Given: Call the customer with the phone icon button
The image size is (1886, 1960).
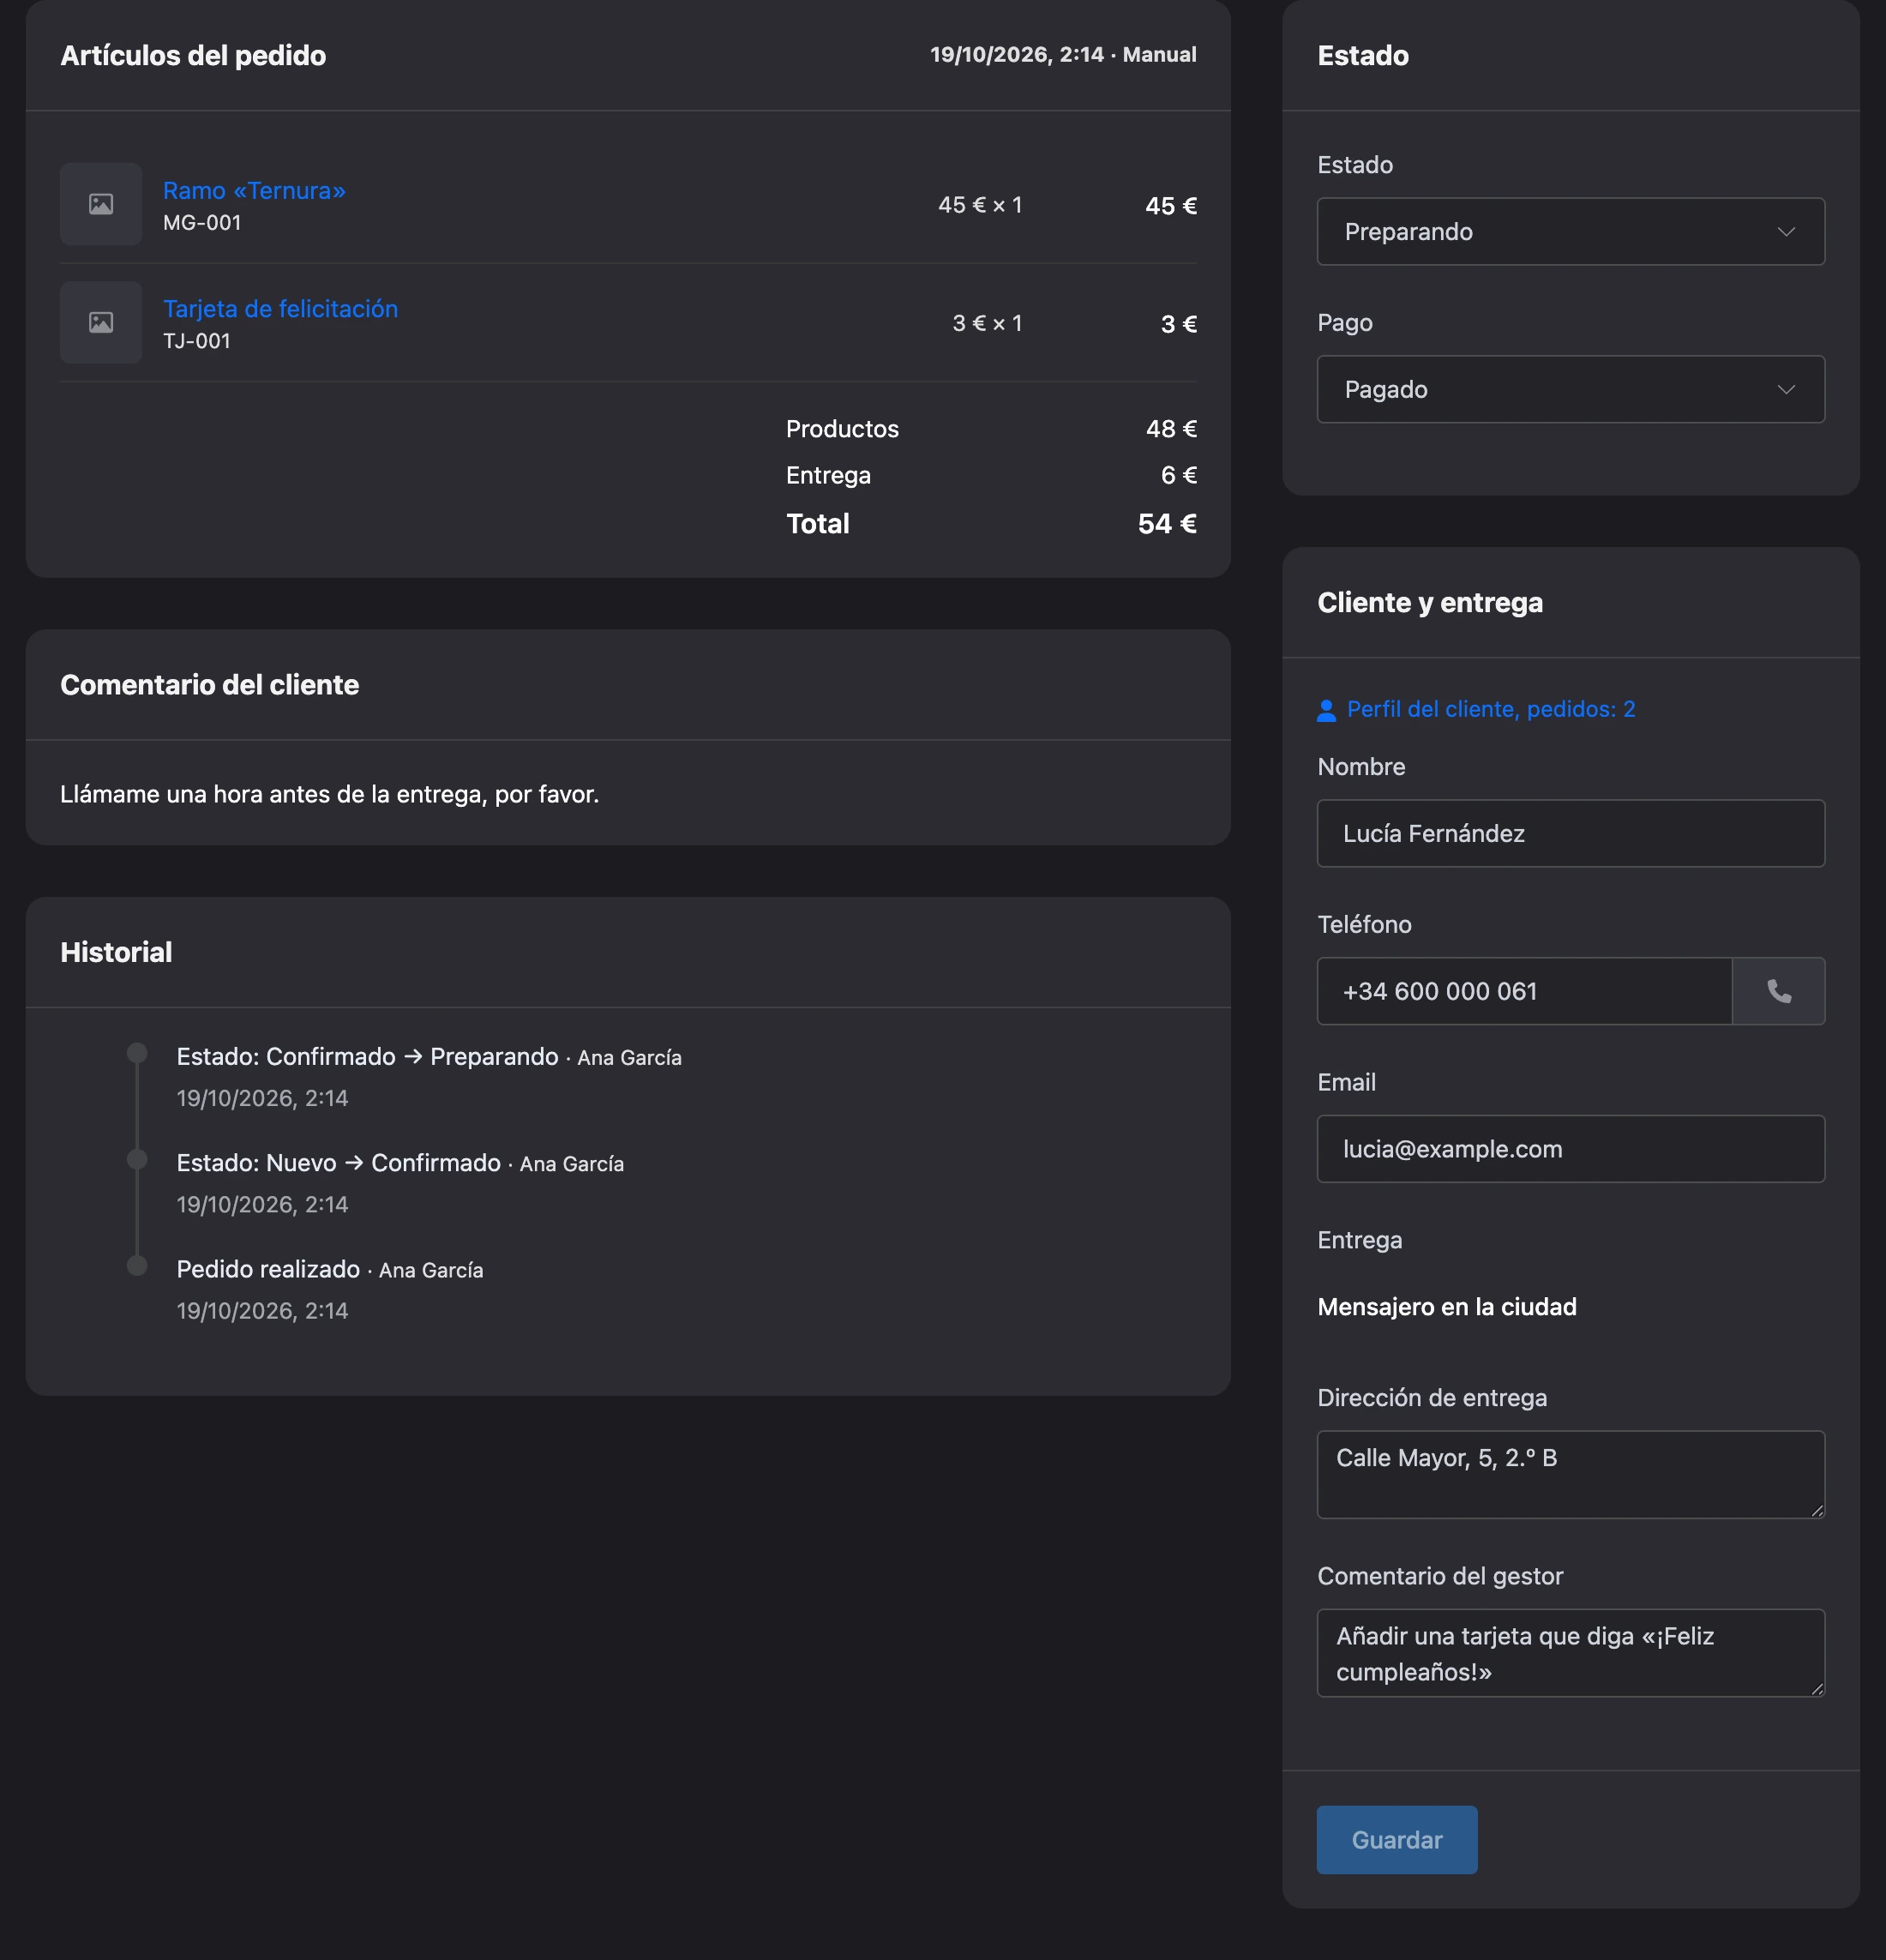Looking at the screenshot, I should (x=1778, y=991).
